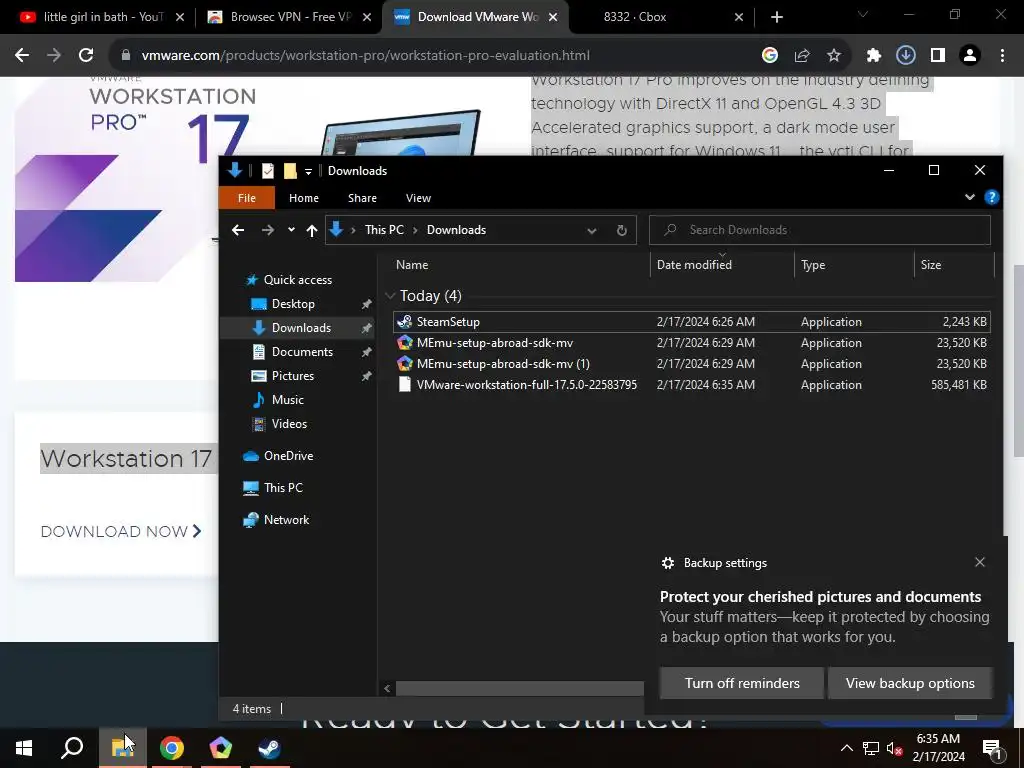Click DOWNLOAD NOW link on VMware page
The width and height of the screenshot is (1024, 768).
click(121, 532)
